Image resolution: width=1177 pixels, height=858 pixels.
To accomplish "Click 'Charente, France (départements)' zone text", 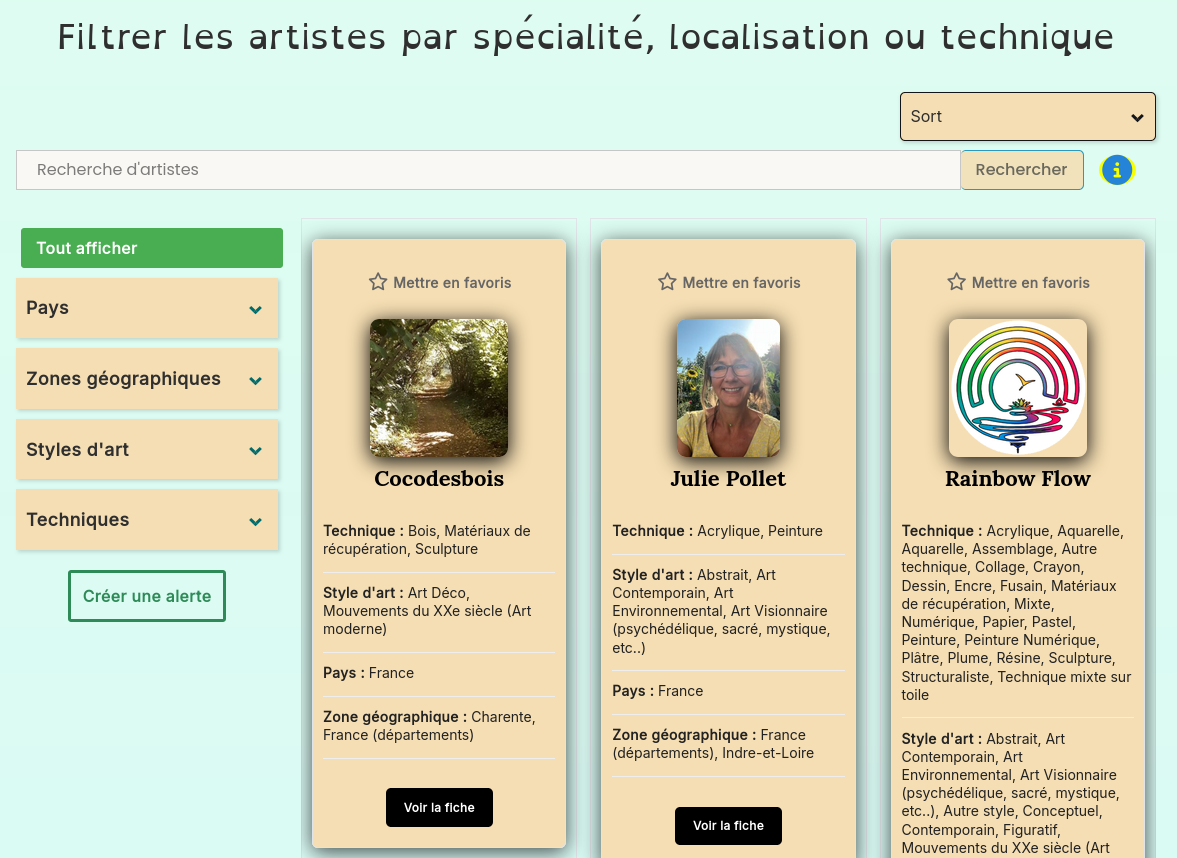I will (429, 726).
